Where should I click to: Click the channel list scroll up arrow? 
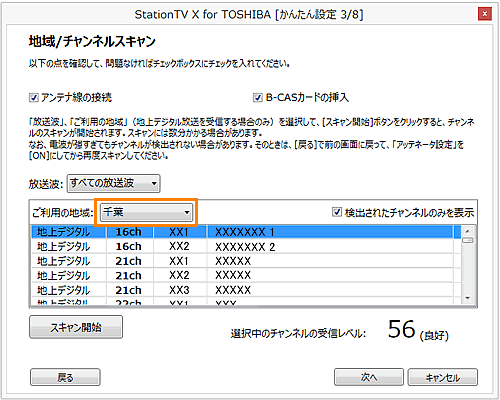tap(468, 231)
